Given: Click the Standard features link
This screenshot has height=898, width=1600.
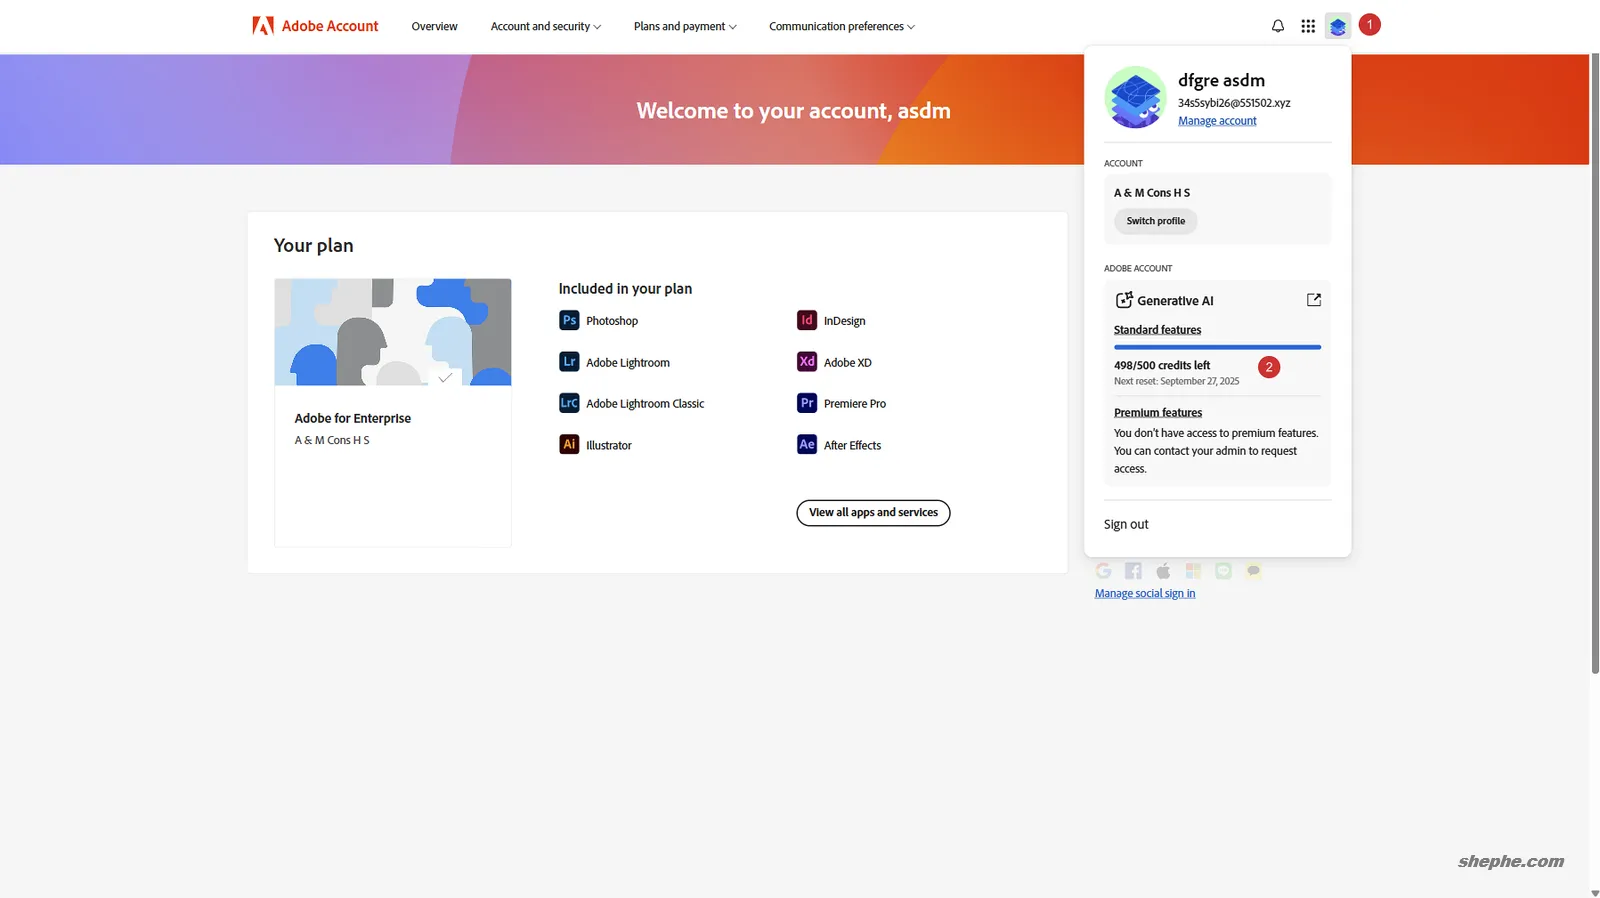Looking at the screenshot, I should 1157,330.
